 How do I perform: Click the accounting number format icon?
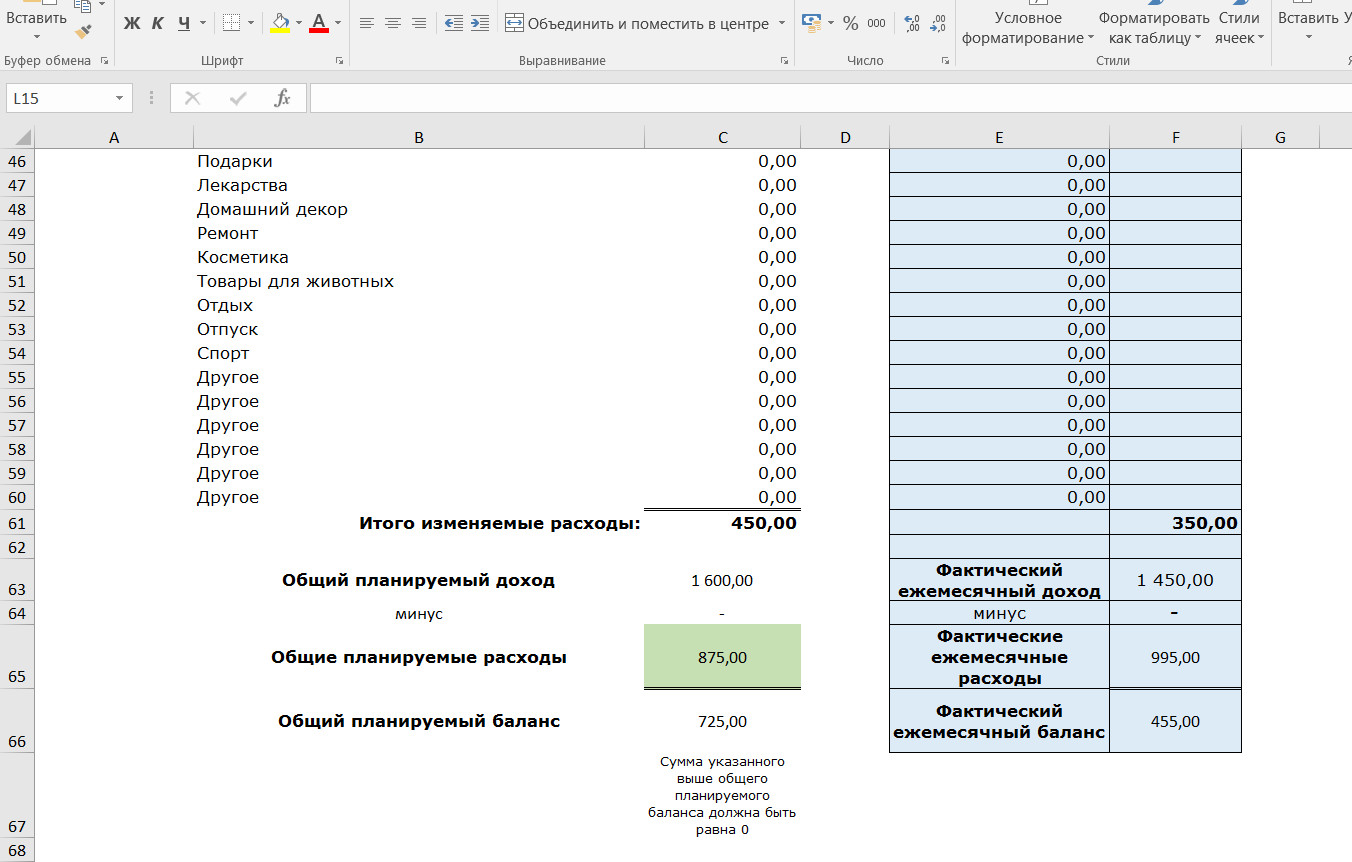point(811,23)
